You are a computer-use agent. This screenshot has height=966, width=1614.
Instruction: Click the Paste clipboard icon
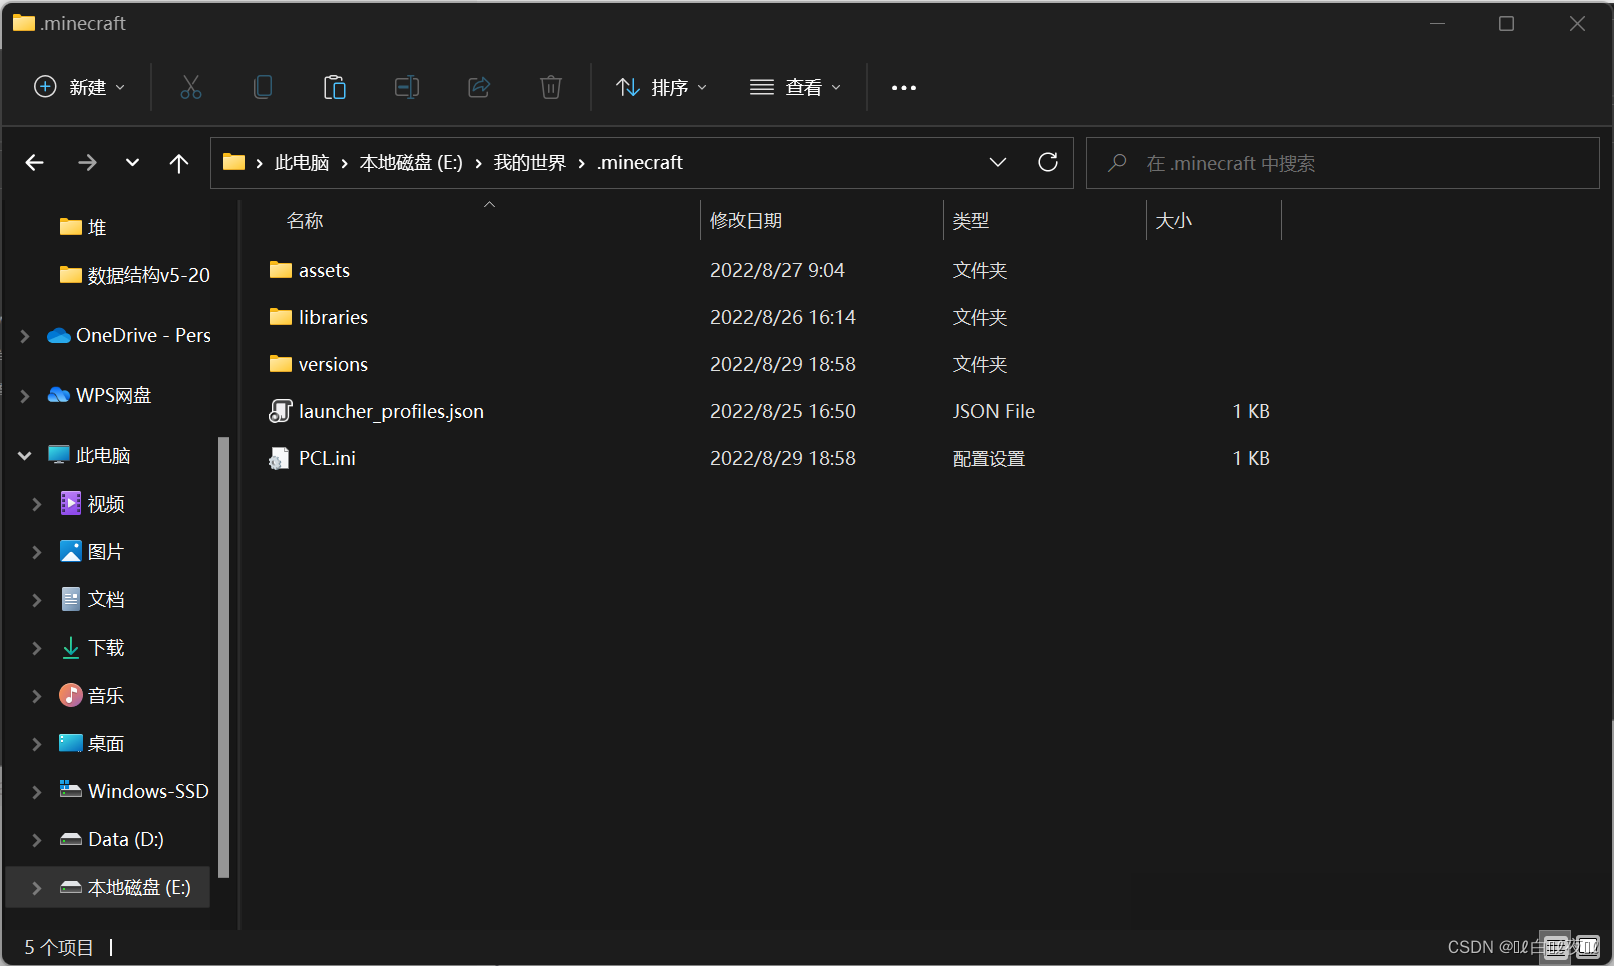pyautogui.click(x=335, y=87)
